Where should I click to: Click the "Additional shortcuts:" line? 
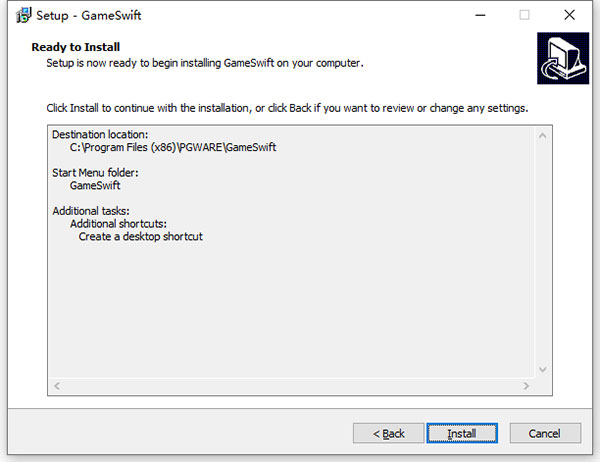tap(118, 224)
